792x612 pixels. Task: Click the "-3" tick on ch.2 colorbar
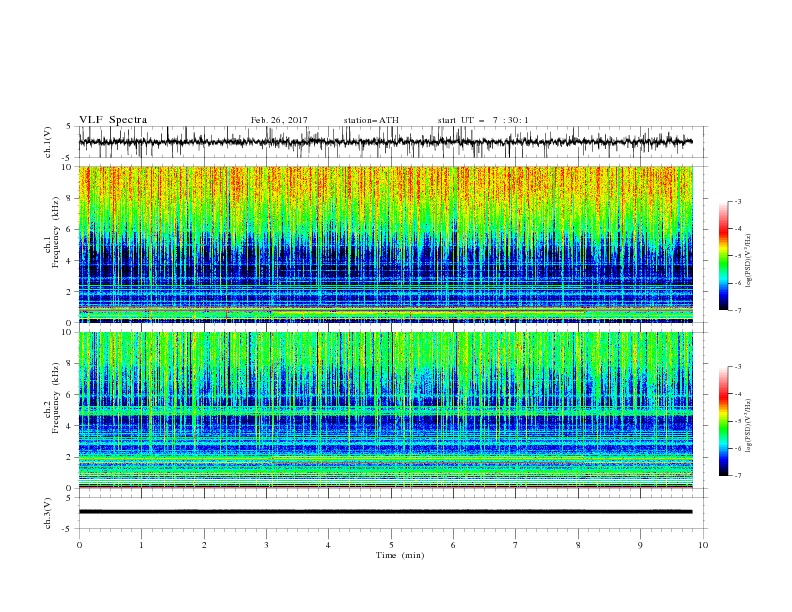(x=738, y=367)
